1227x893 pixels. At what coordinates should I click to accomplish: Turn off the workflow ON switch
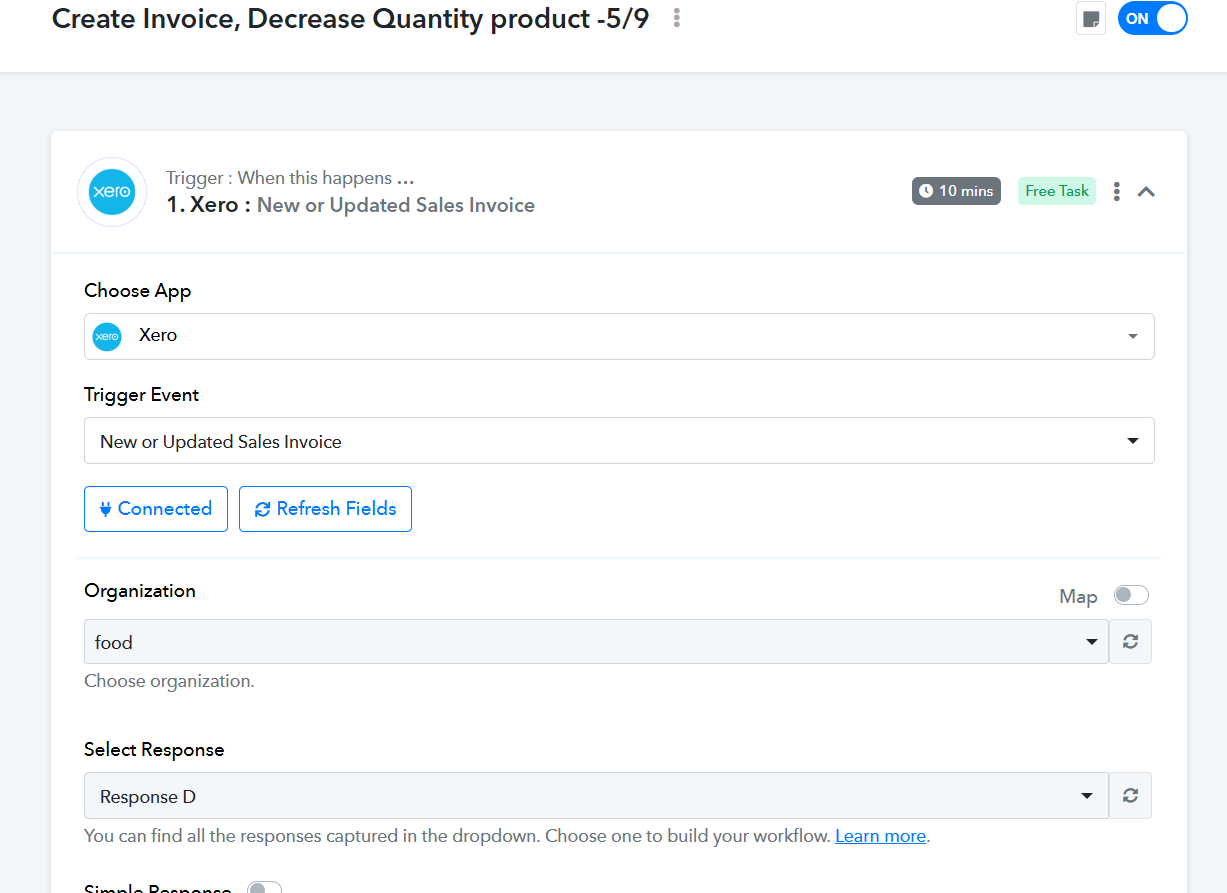coord(1152,19)
